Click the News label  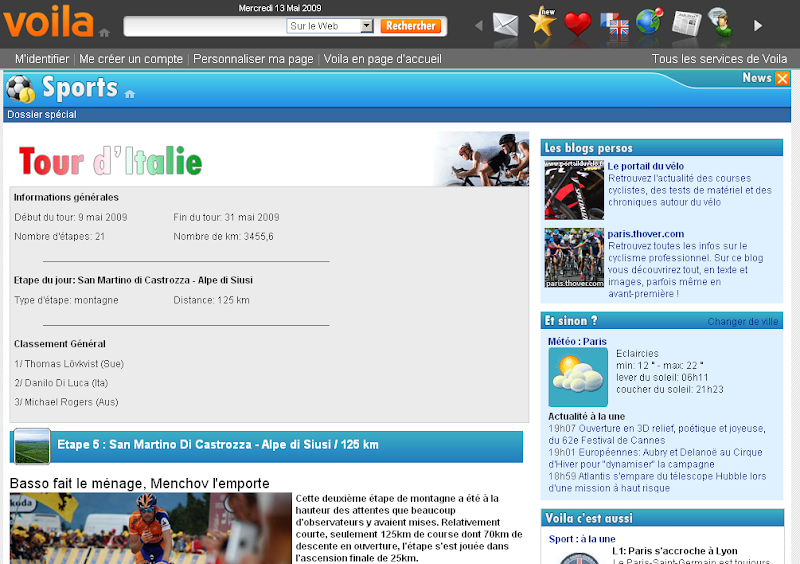click(x=757, y=78)
